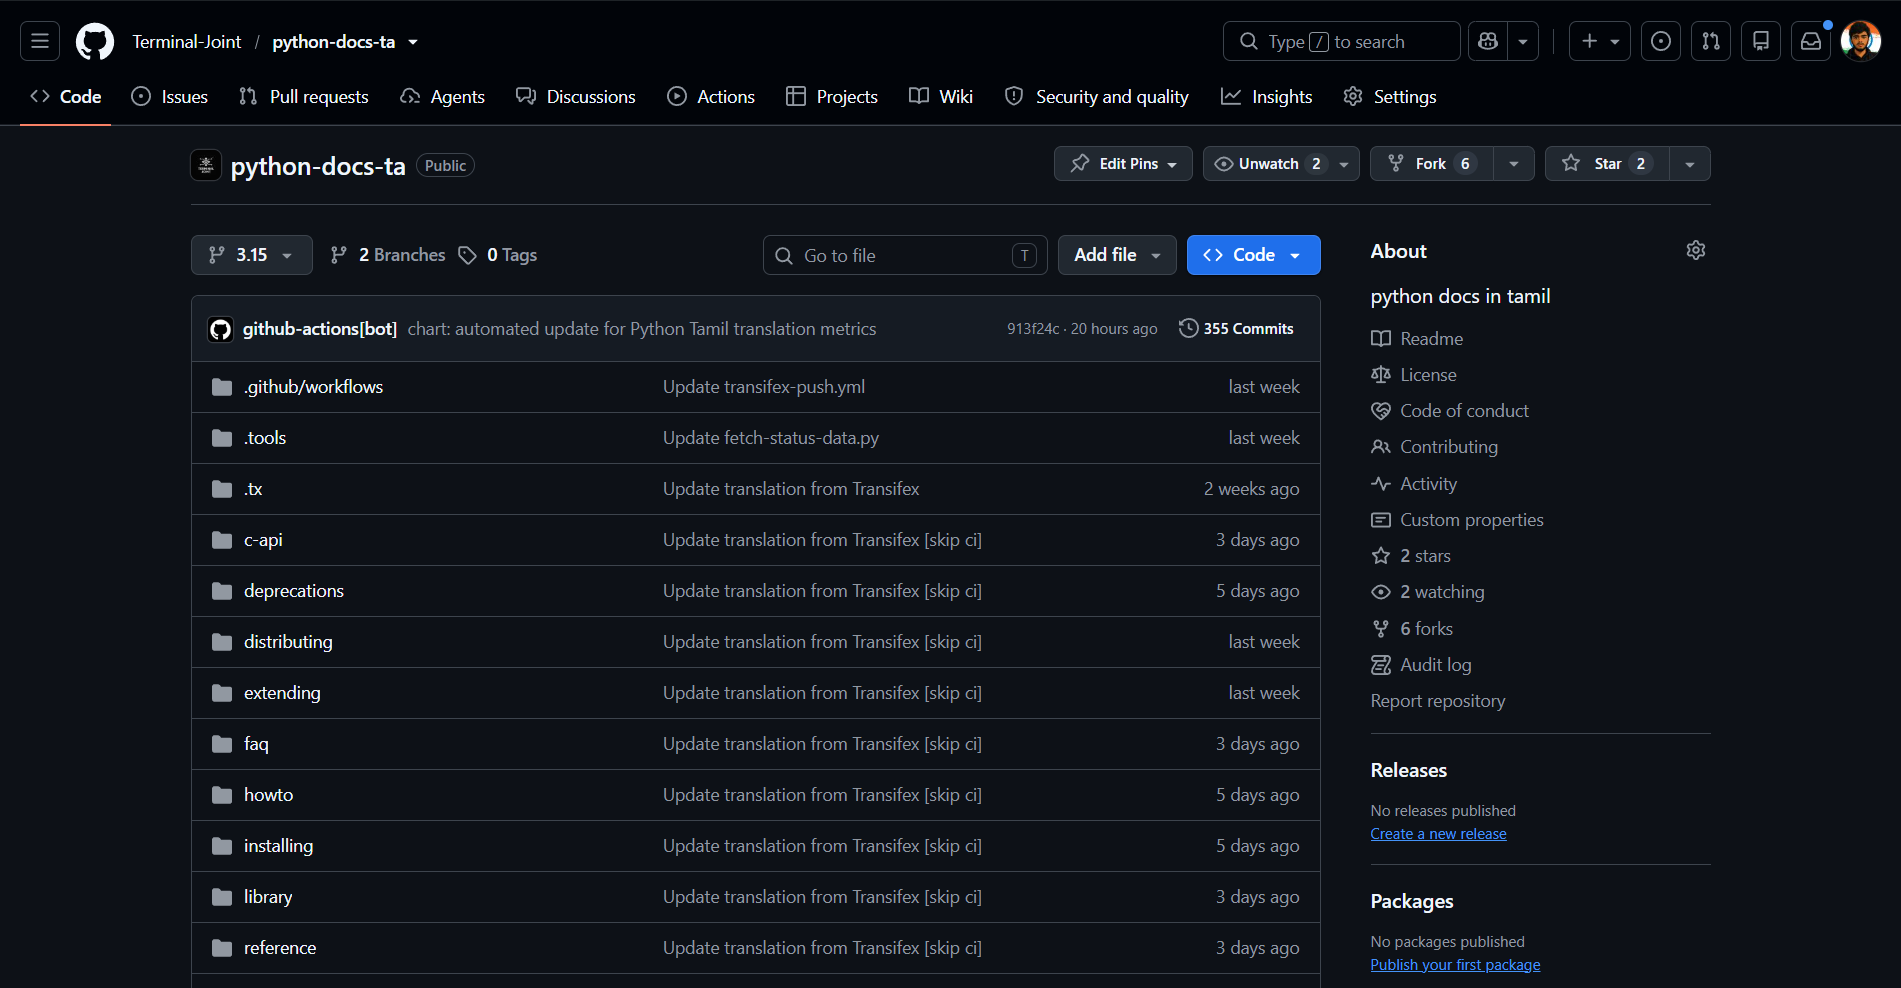Screen dimensions: 1901x988
Task: Open the Copilot chat icon
Action: tap(1488, 41)
